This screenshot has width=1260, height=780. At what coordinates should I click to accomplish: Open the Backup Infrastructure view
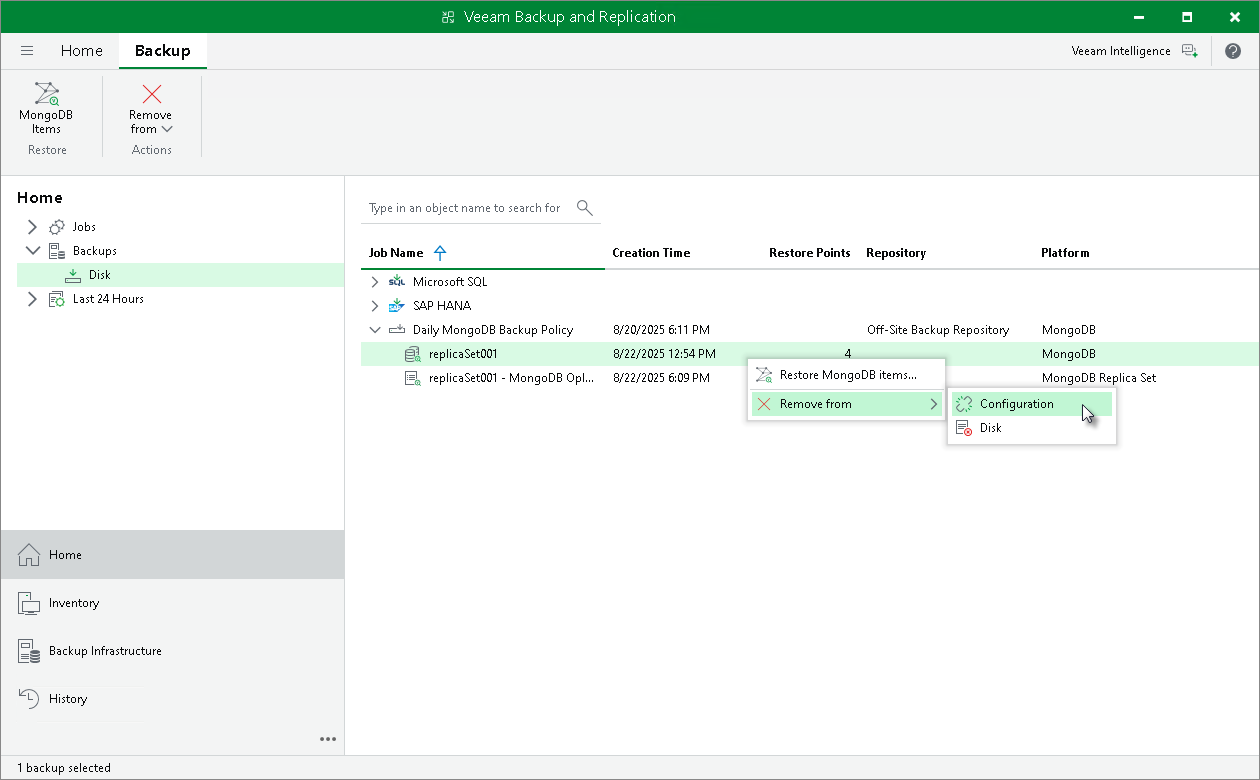105,651
